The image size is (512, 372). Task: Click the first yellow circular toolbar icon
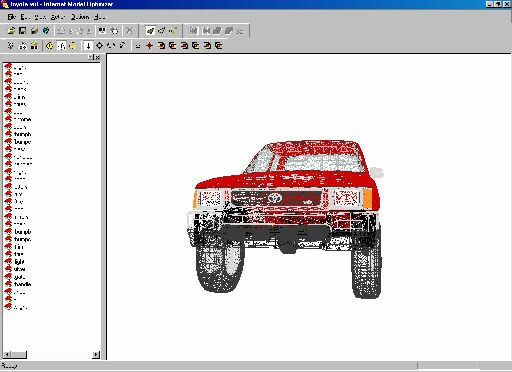pyautogui.click(x=50, y=46)
